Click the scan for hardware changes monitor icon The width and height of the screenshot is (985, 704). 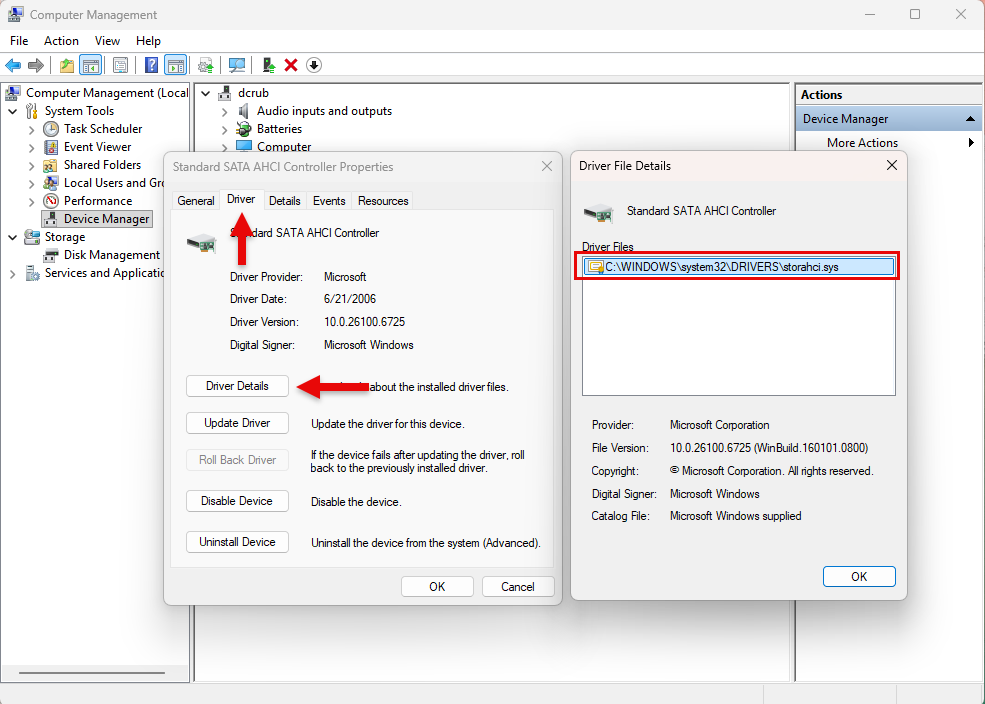tap(237, 65)
